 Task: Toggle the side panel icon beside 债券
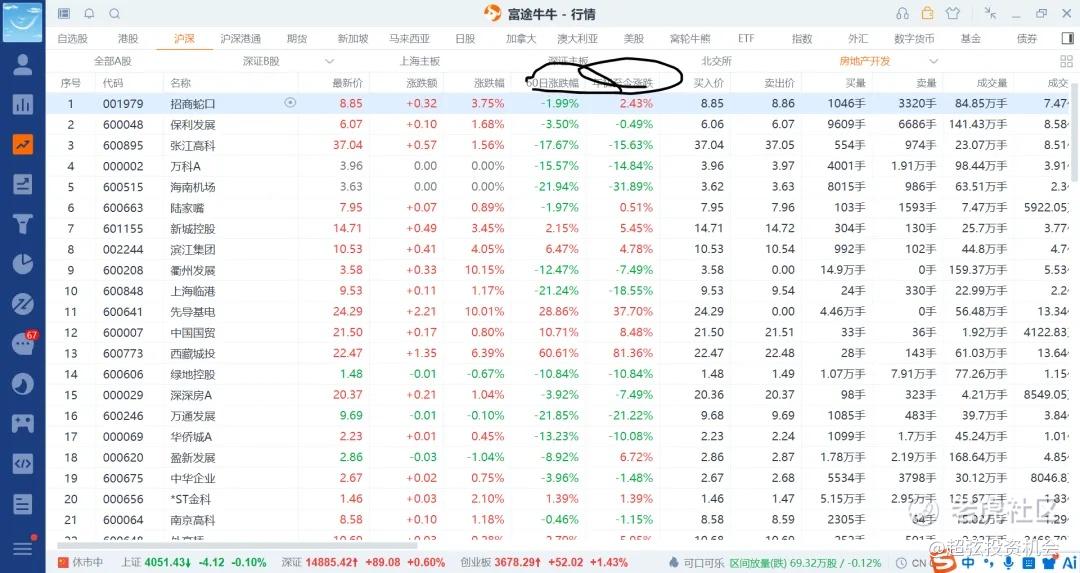coord(1068,39)
